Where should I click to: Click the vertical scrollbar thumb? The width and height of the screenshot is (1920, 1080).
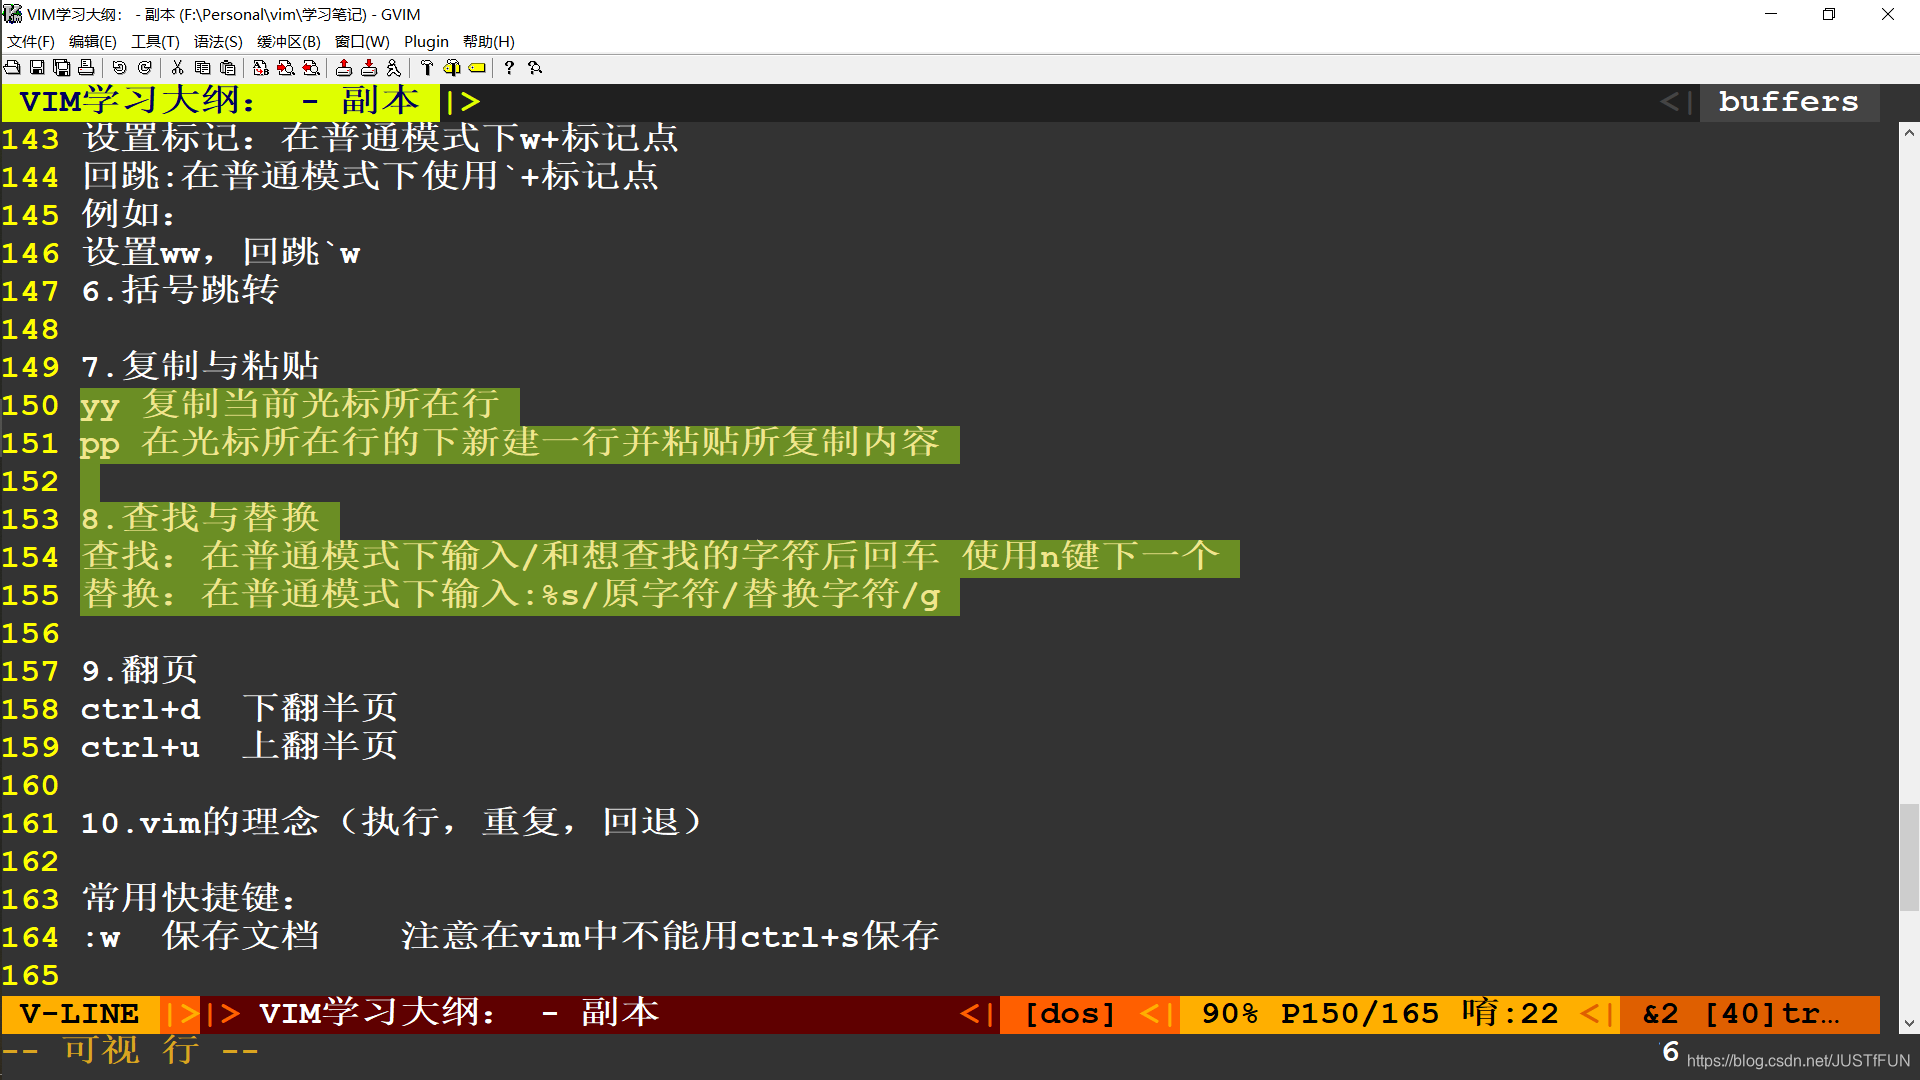pos(1909,856)
